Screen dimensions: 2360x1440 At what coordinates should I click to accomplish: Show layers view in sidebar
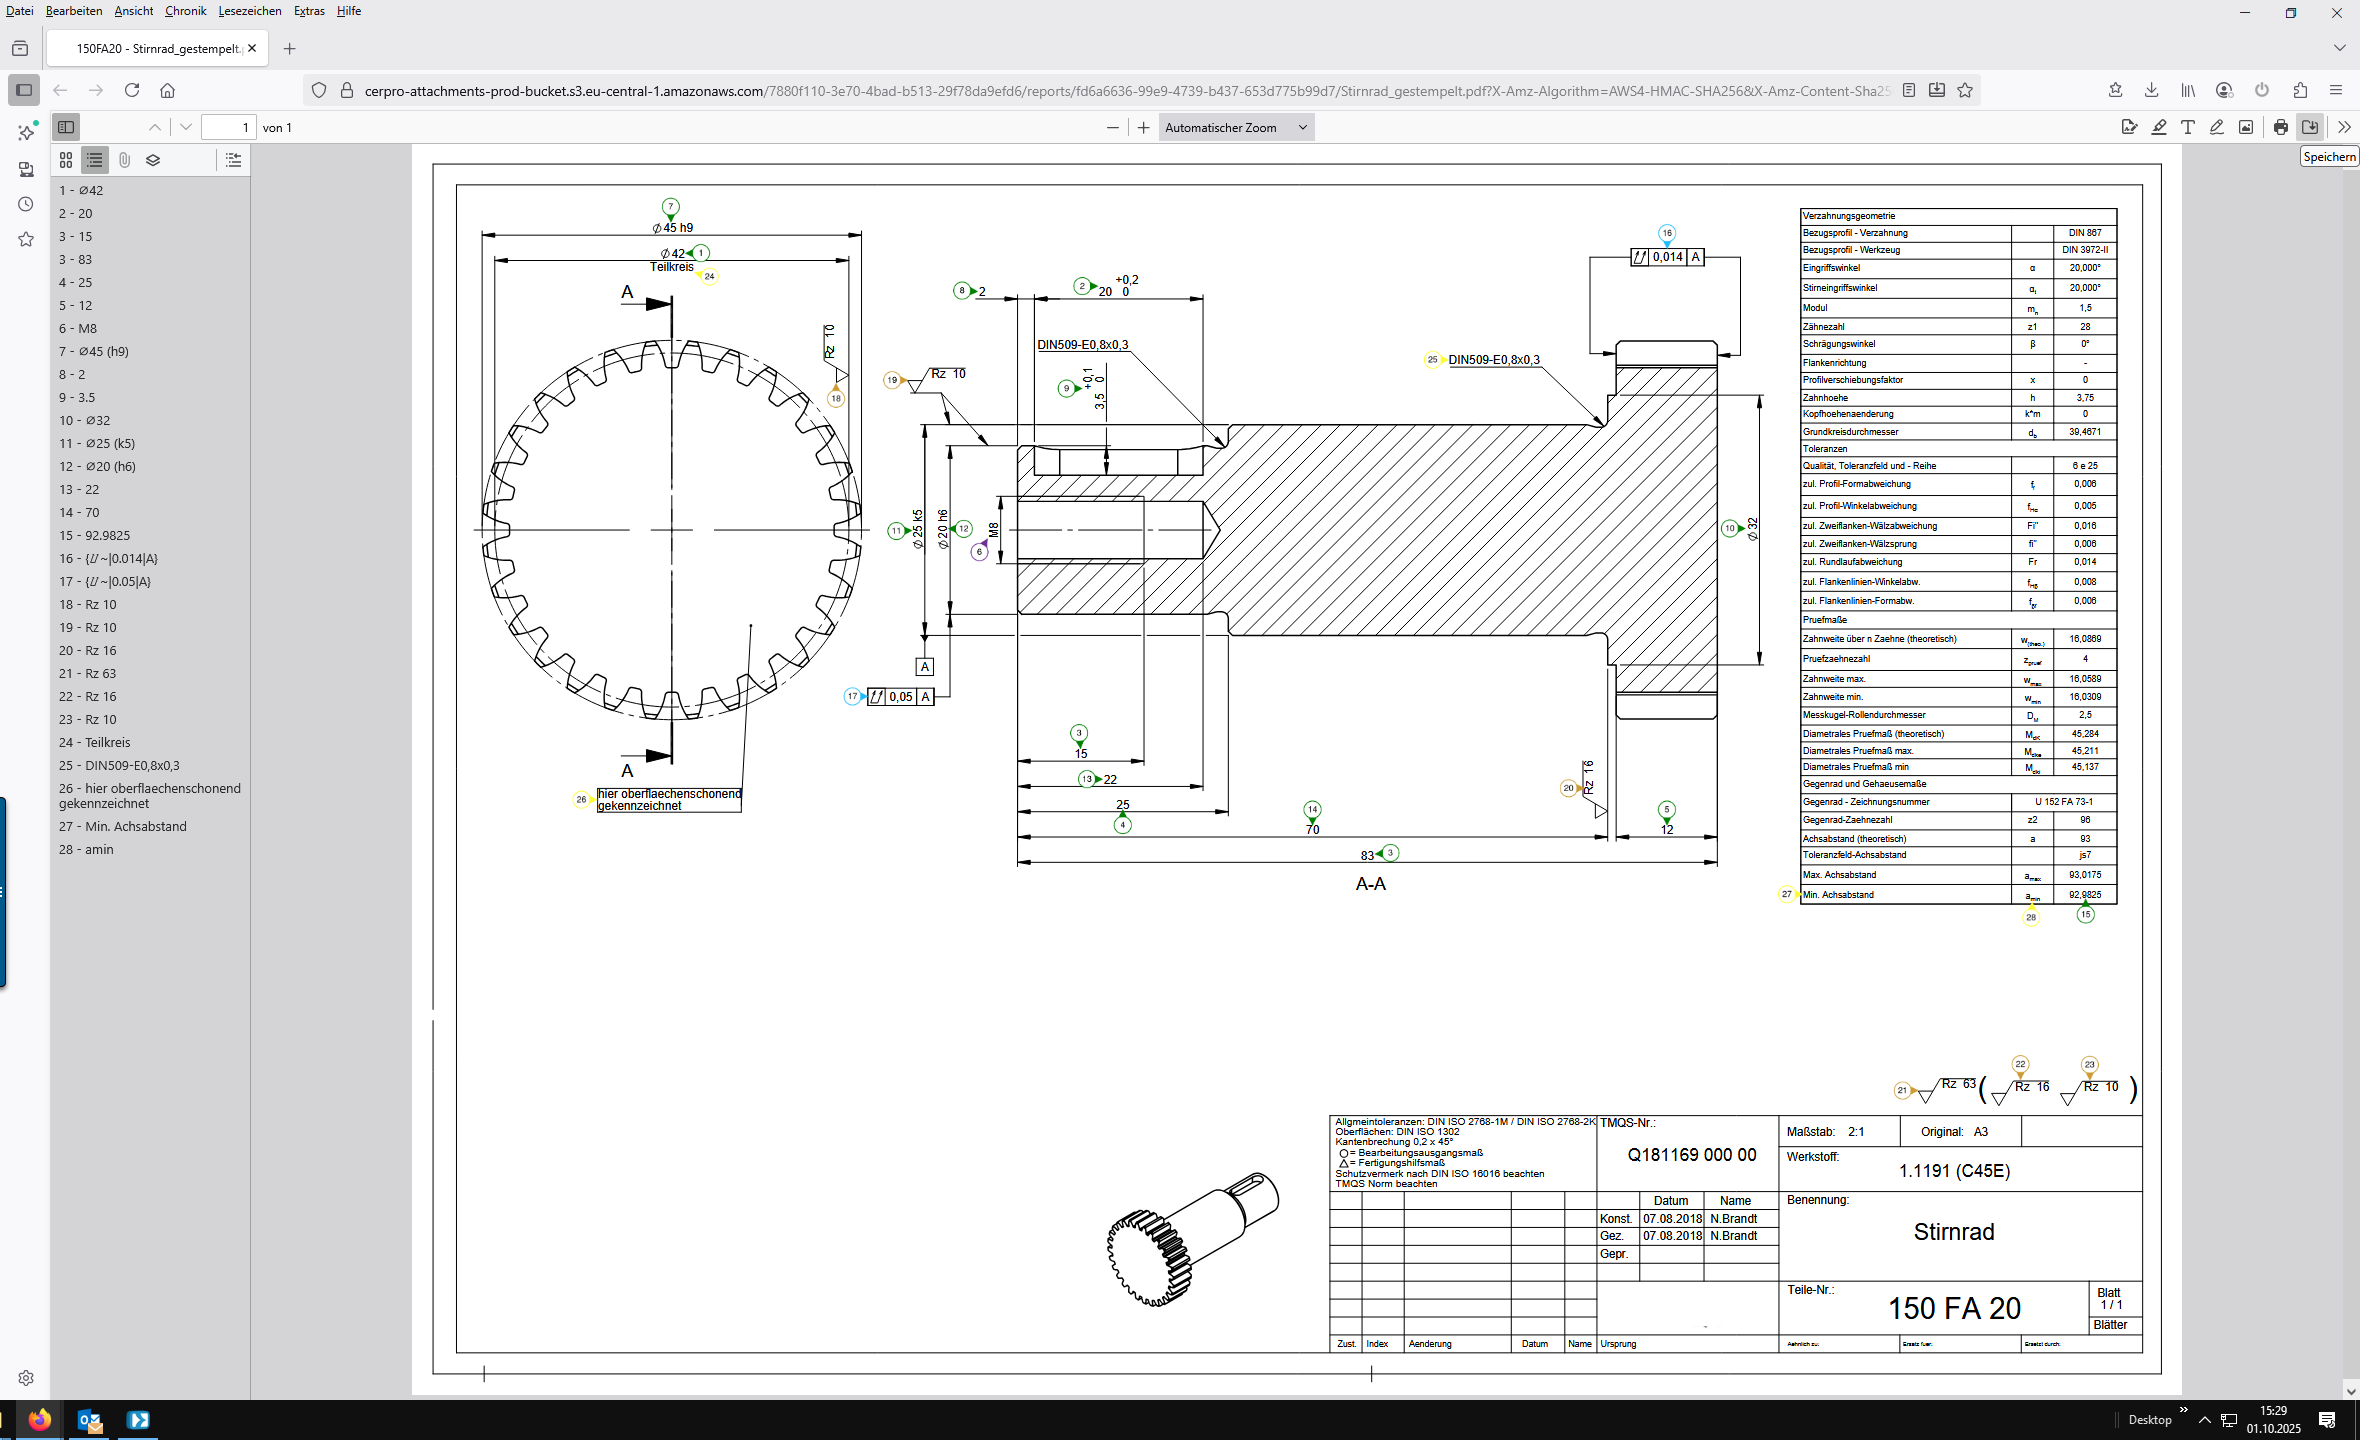tap(153, 160)
